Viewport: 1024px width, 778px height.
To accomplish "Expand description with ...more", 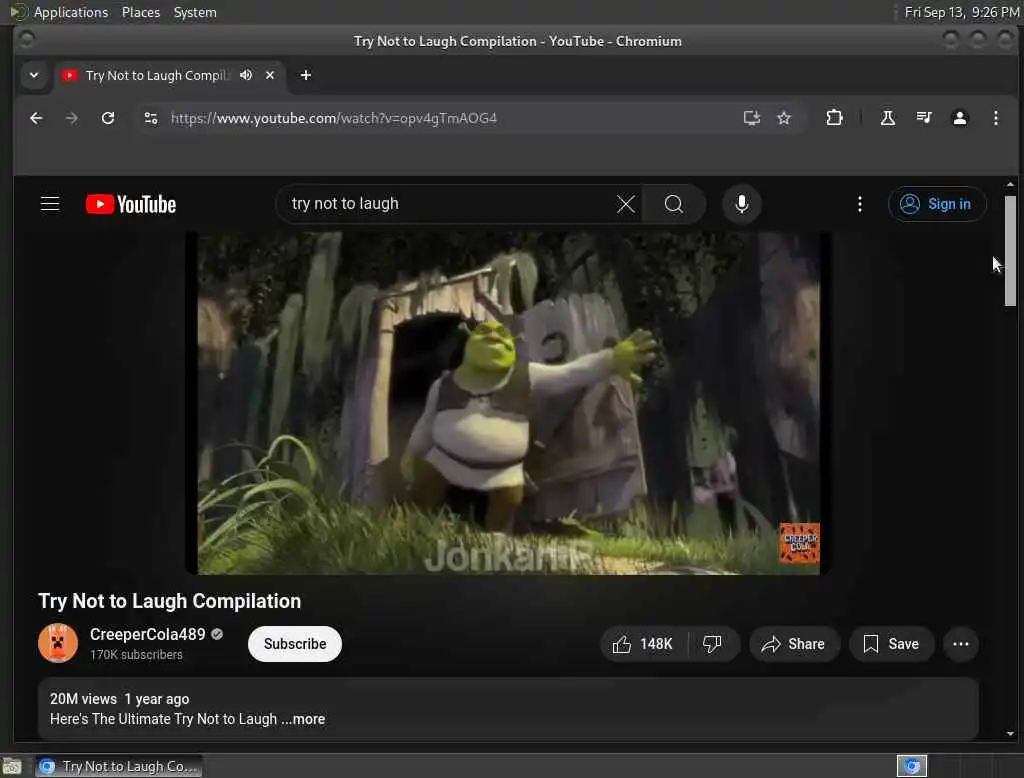I will click(x=303, y=719).
